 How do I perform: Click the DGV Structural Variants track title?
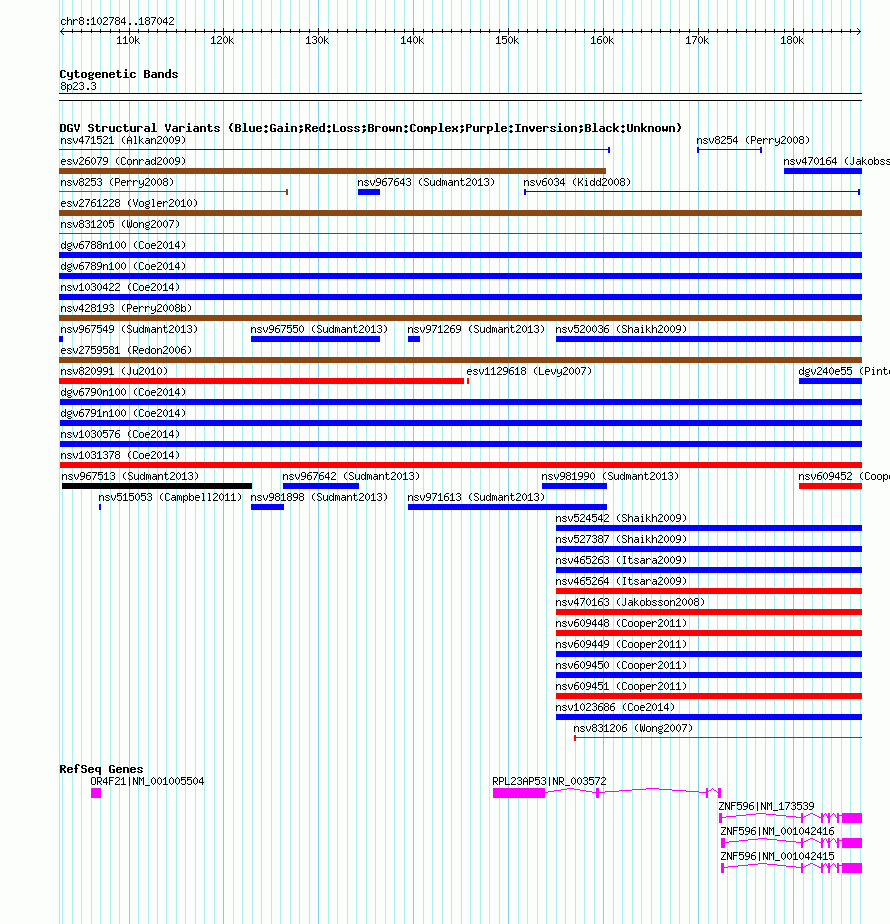(x=371, y=128)
